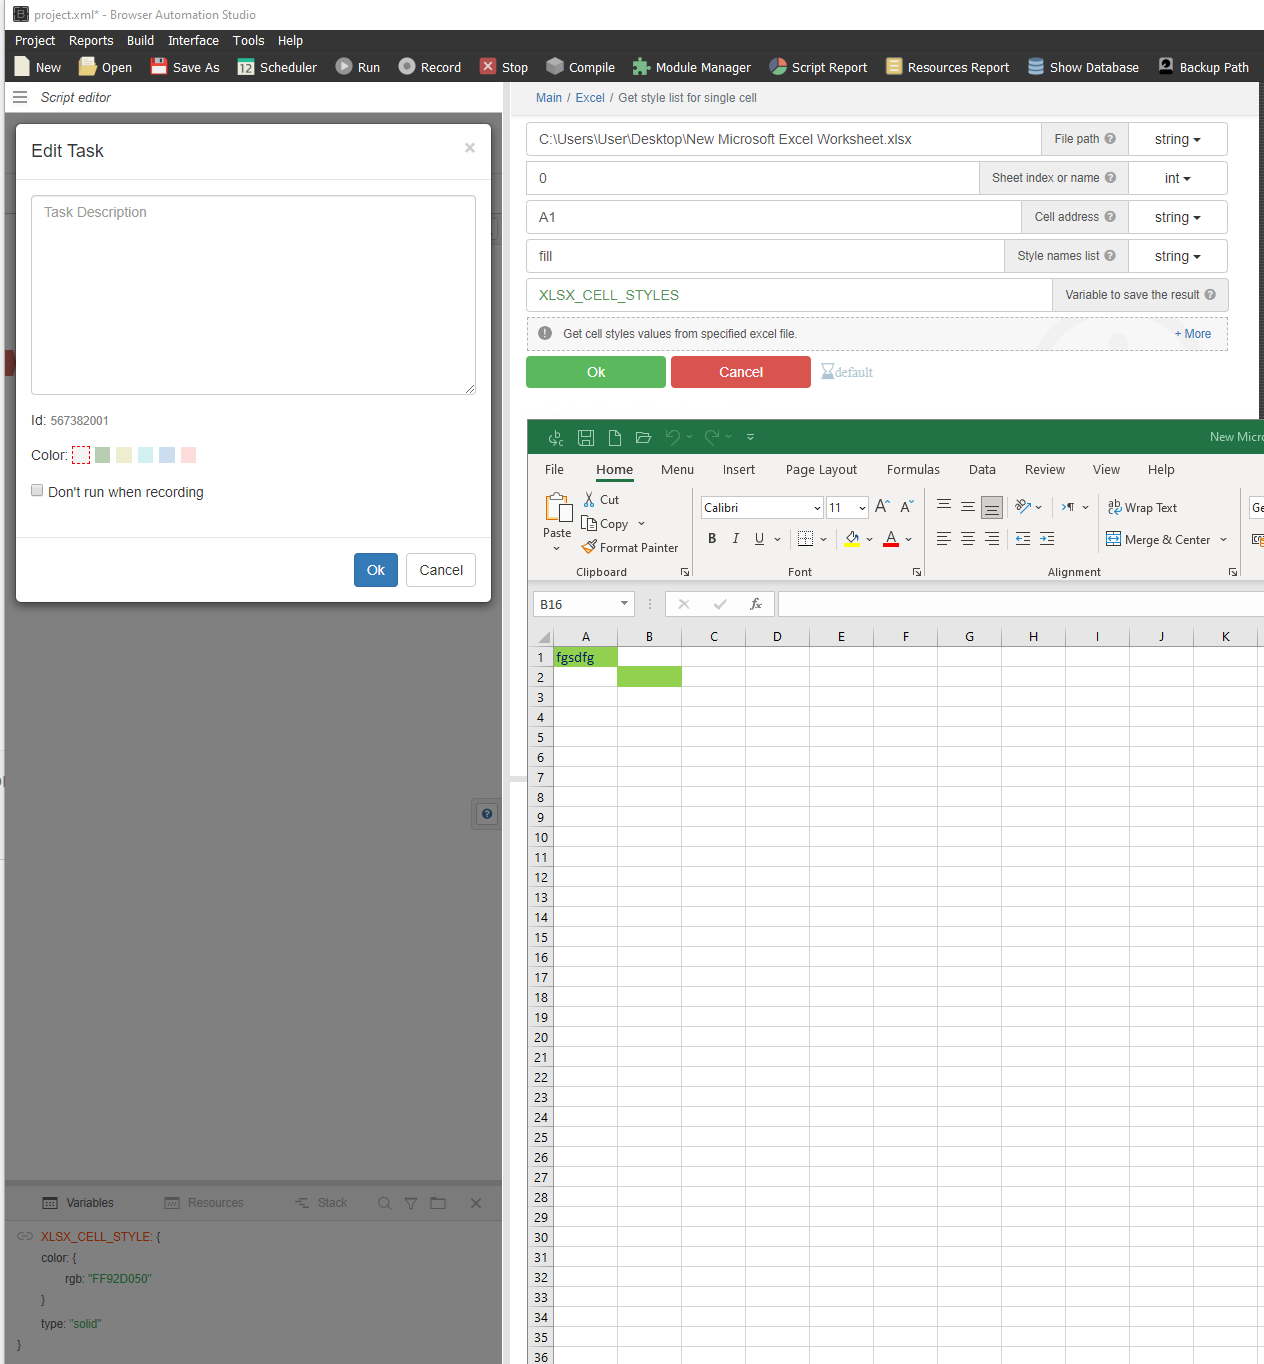The width and height of the screenshot is (1264, 1364).
Task: Toggle Bold formatting in Excel ribbon
Action: pyautogui.click(x=712, y=539)
